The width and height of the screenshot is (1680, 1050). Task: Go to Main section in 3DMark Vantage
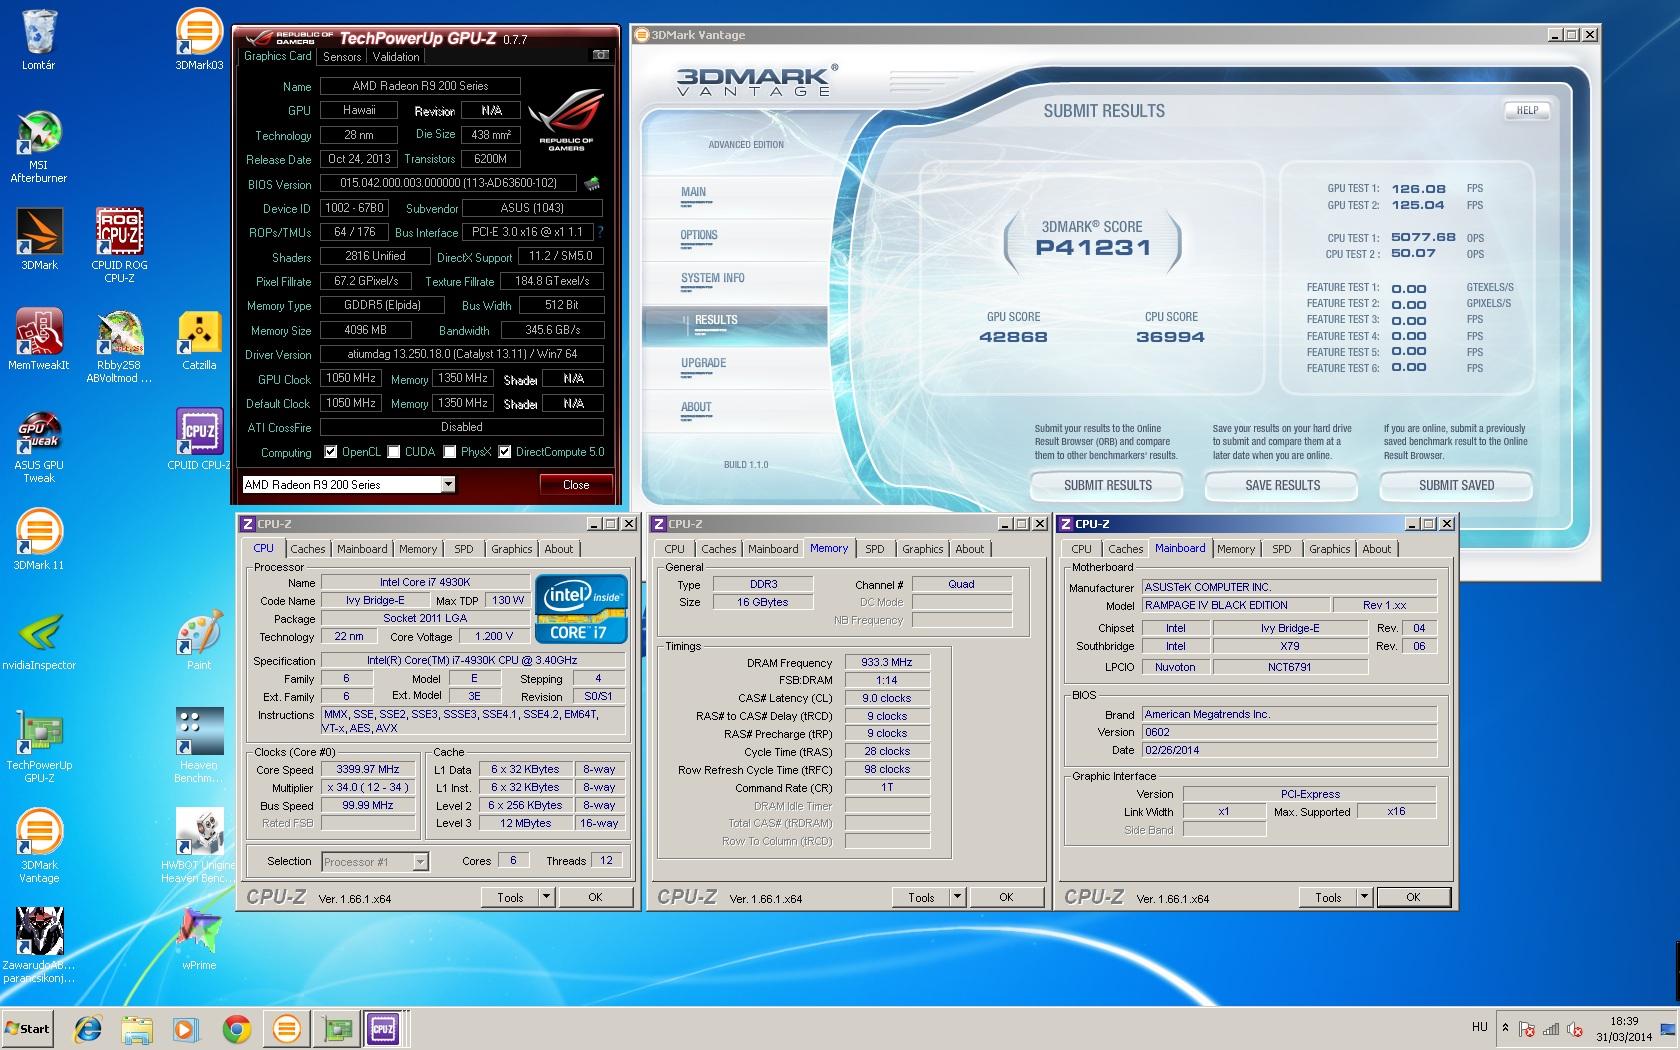(694, 193)
